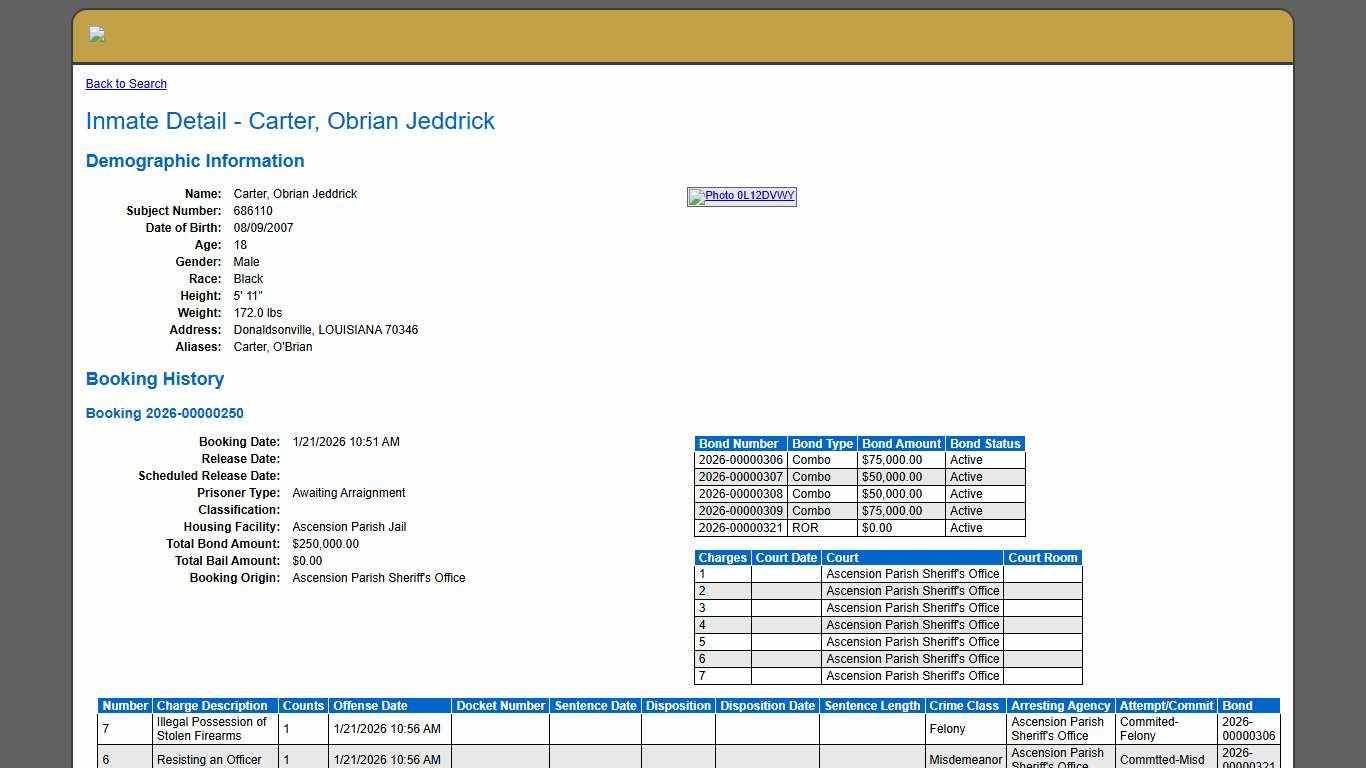Click the Court Room column header
This screenshot has width=1366, height=768.
[x=1042, y=558]
